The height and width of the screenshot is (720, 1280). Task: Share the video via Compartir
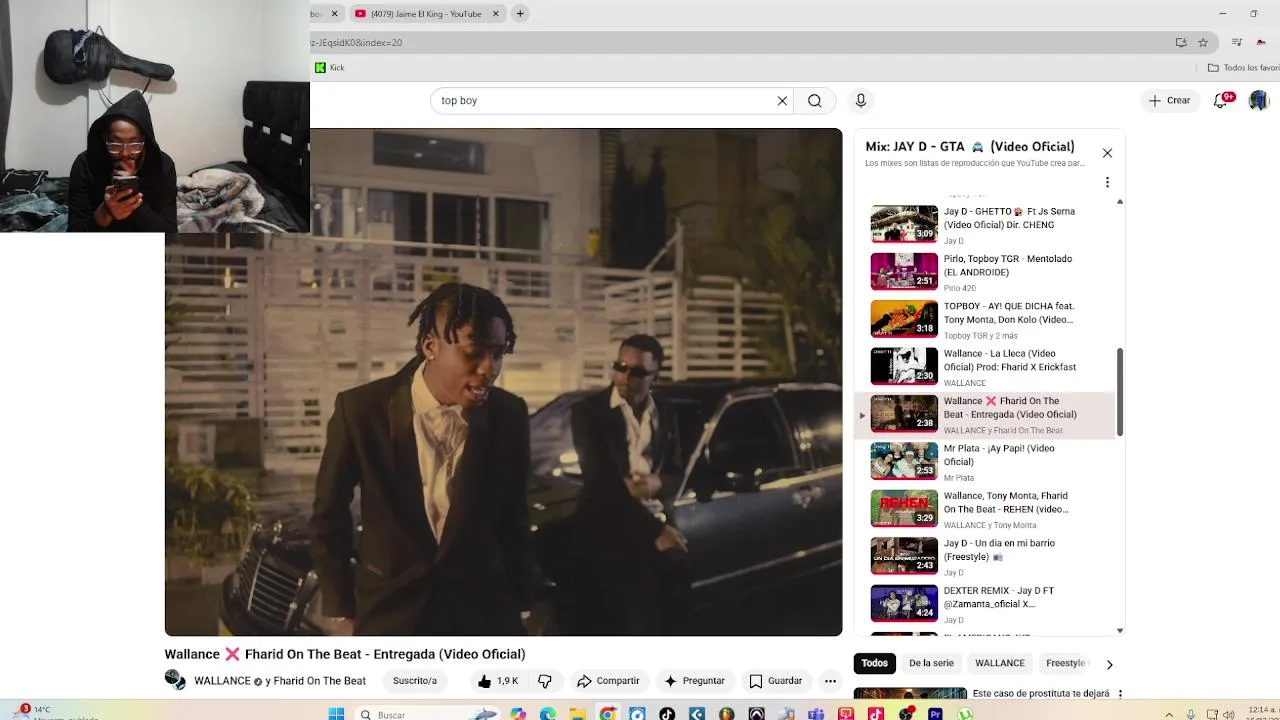[x=608, y=681]
